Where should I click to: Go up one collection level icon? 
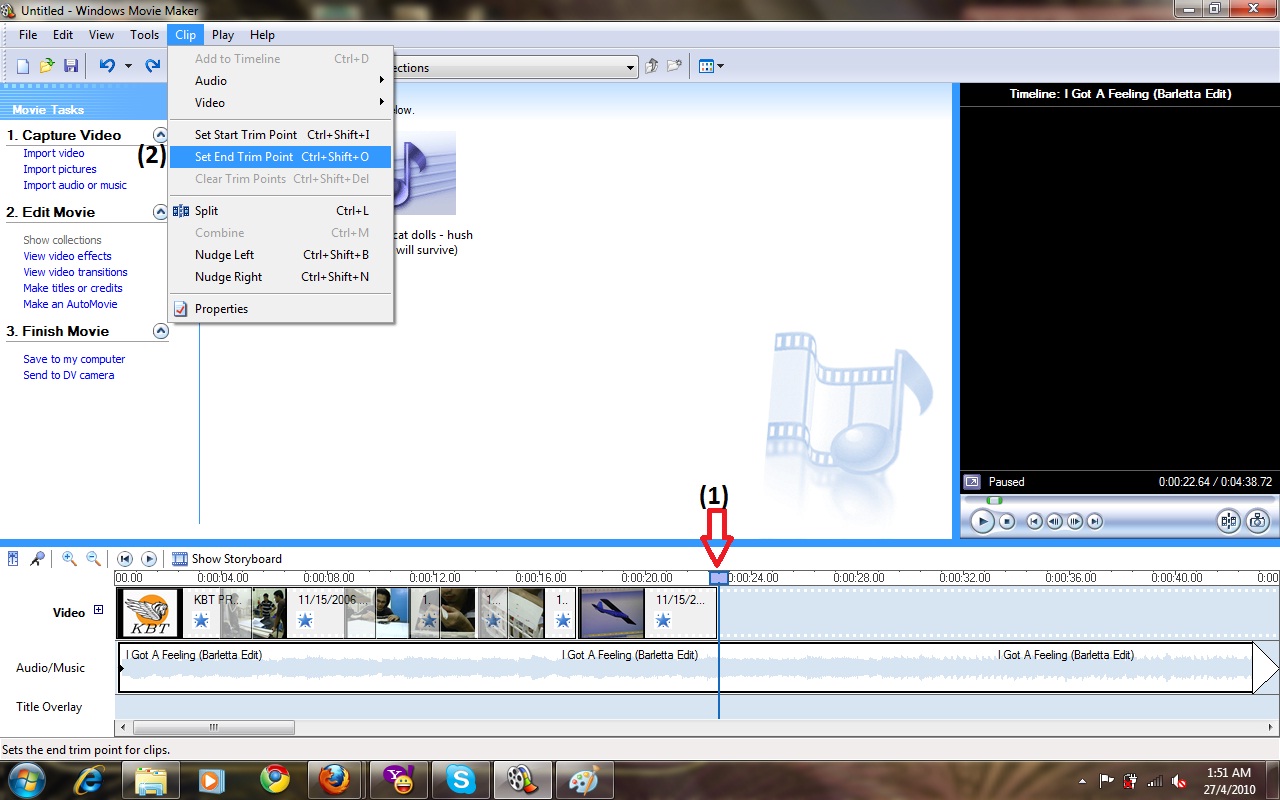(652, 67)
